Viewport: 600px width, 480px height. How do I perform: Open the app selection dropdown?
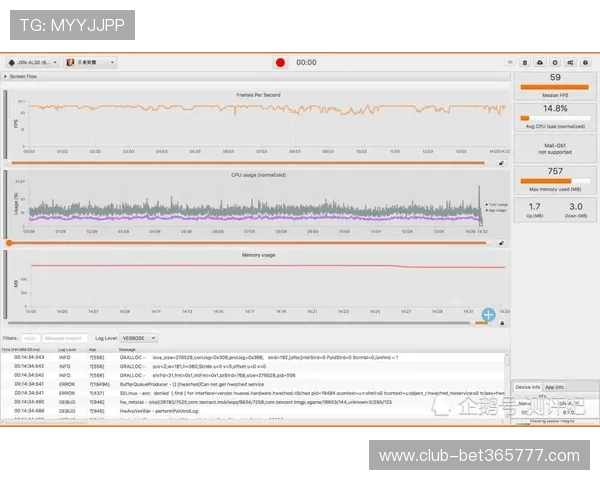(x=90, y=62)
